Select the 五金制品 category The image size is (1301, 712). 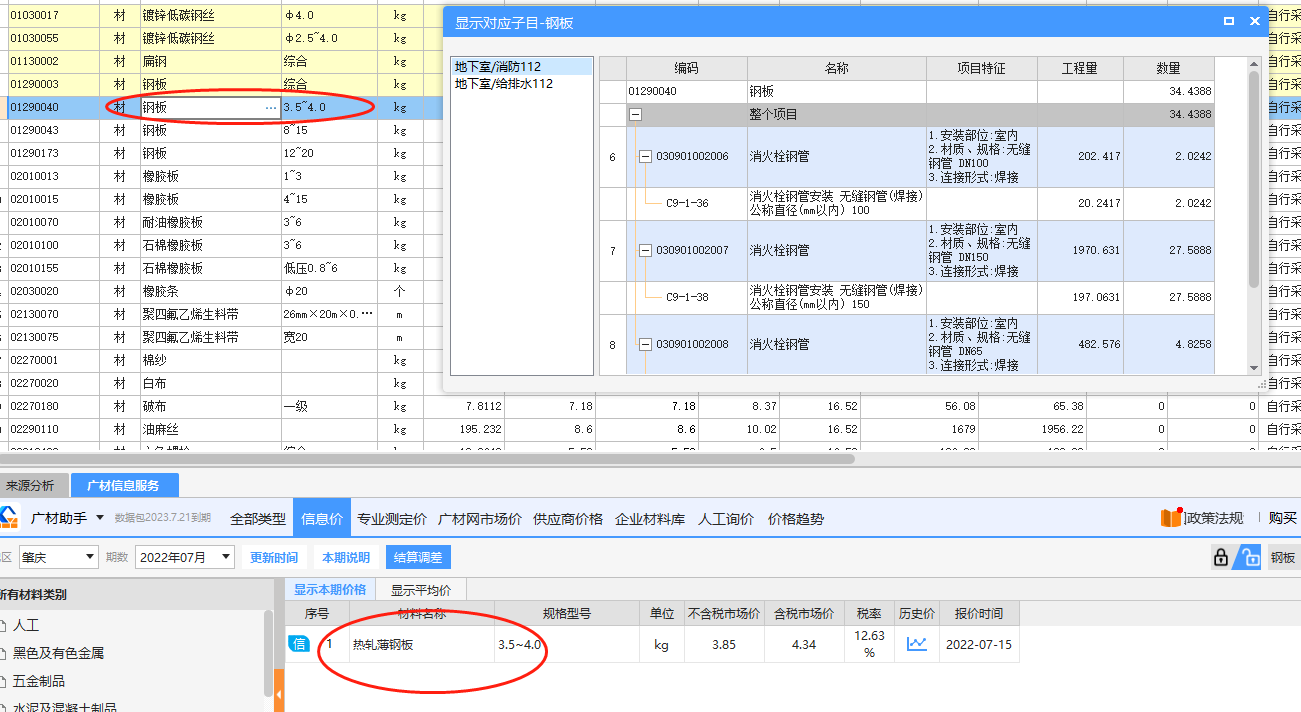pos(39,681)
